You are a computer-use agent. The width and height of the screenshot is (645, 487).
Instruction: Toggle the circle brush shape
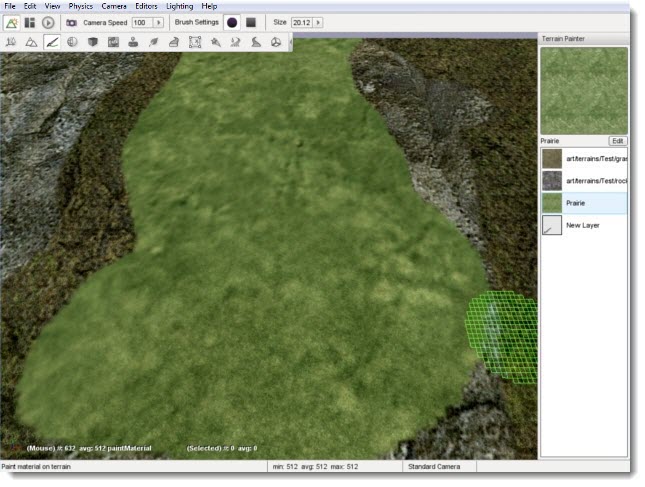(x=232, y=22)
